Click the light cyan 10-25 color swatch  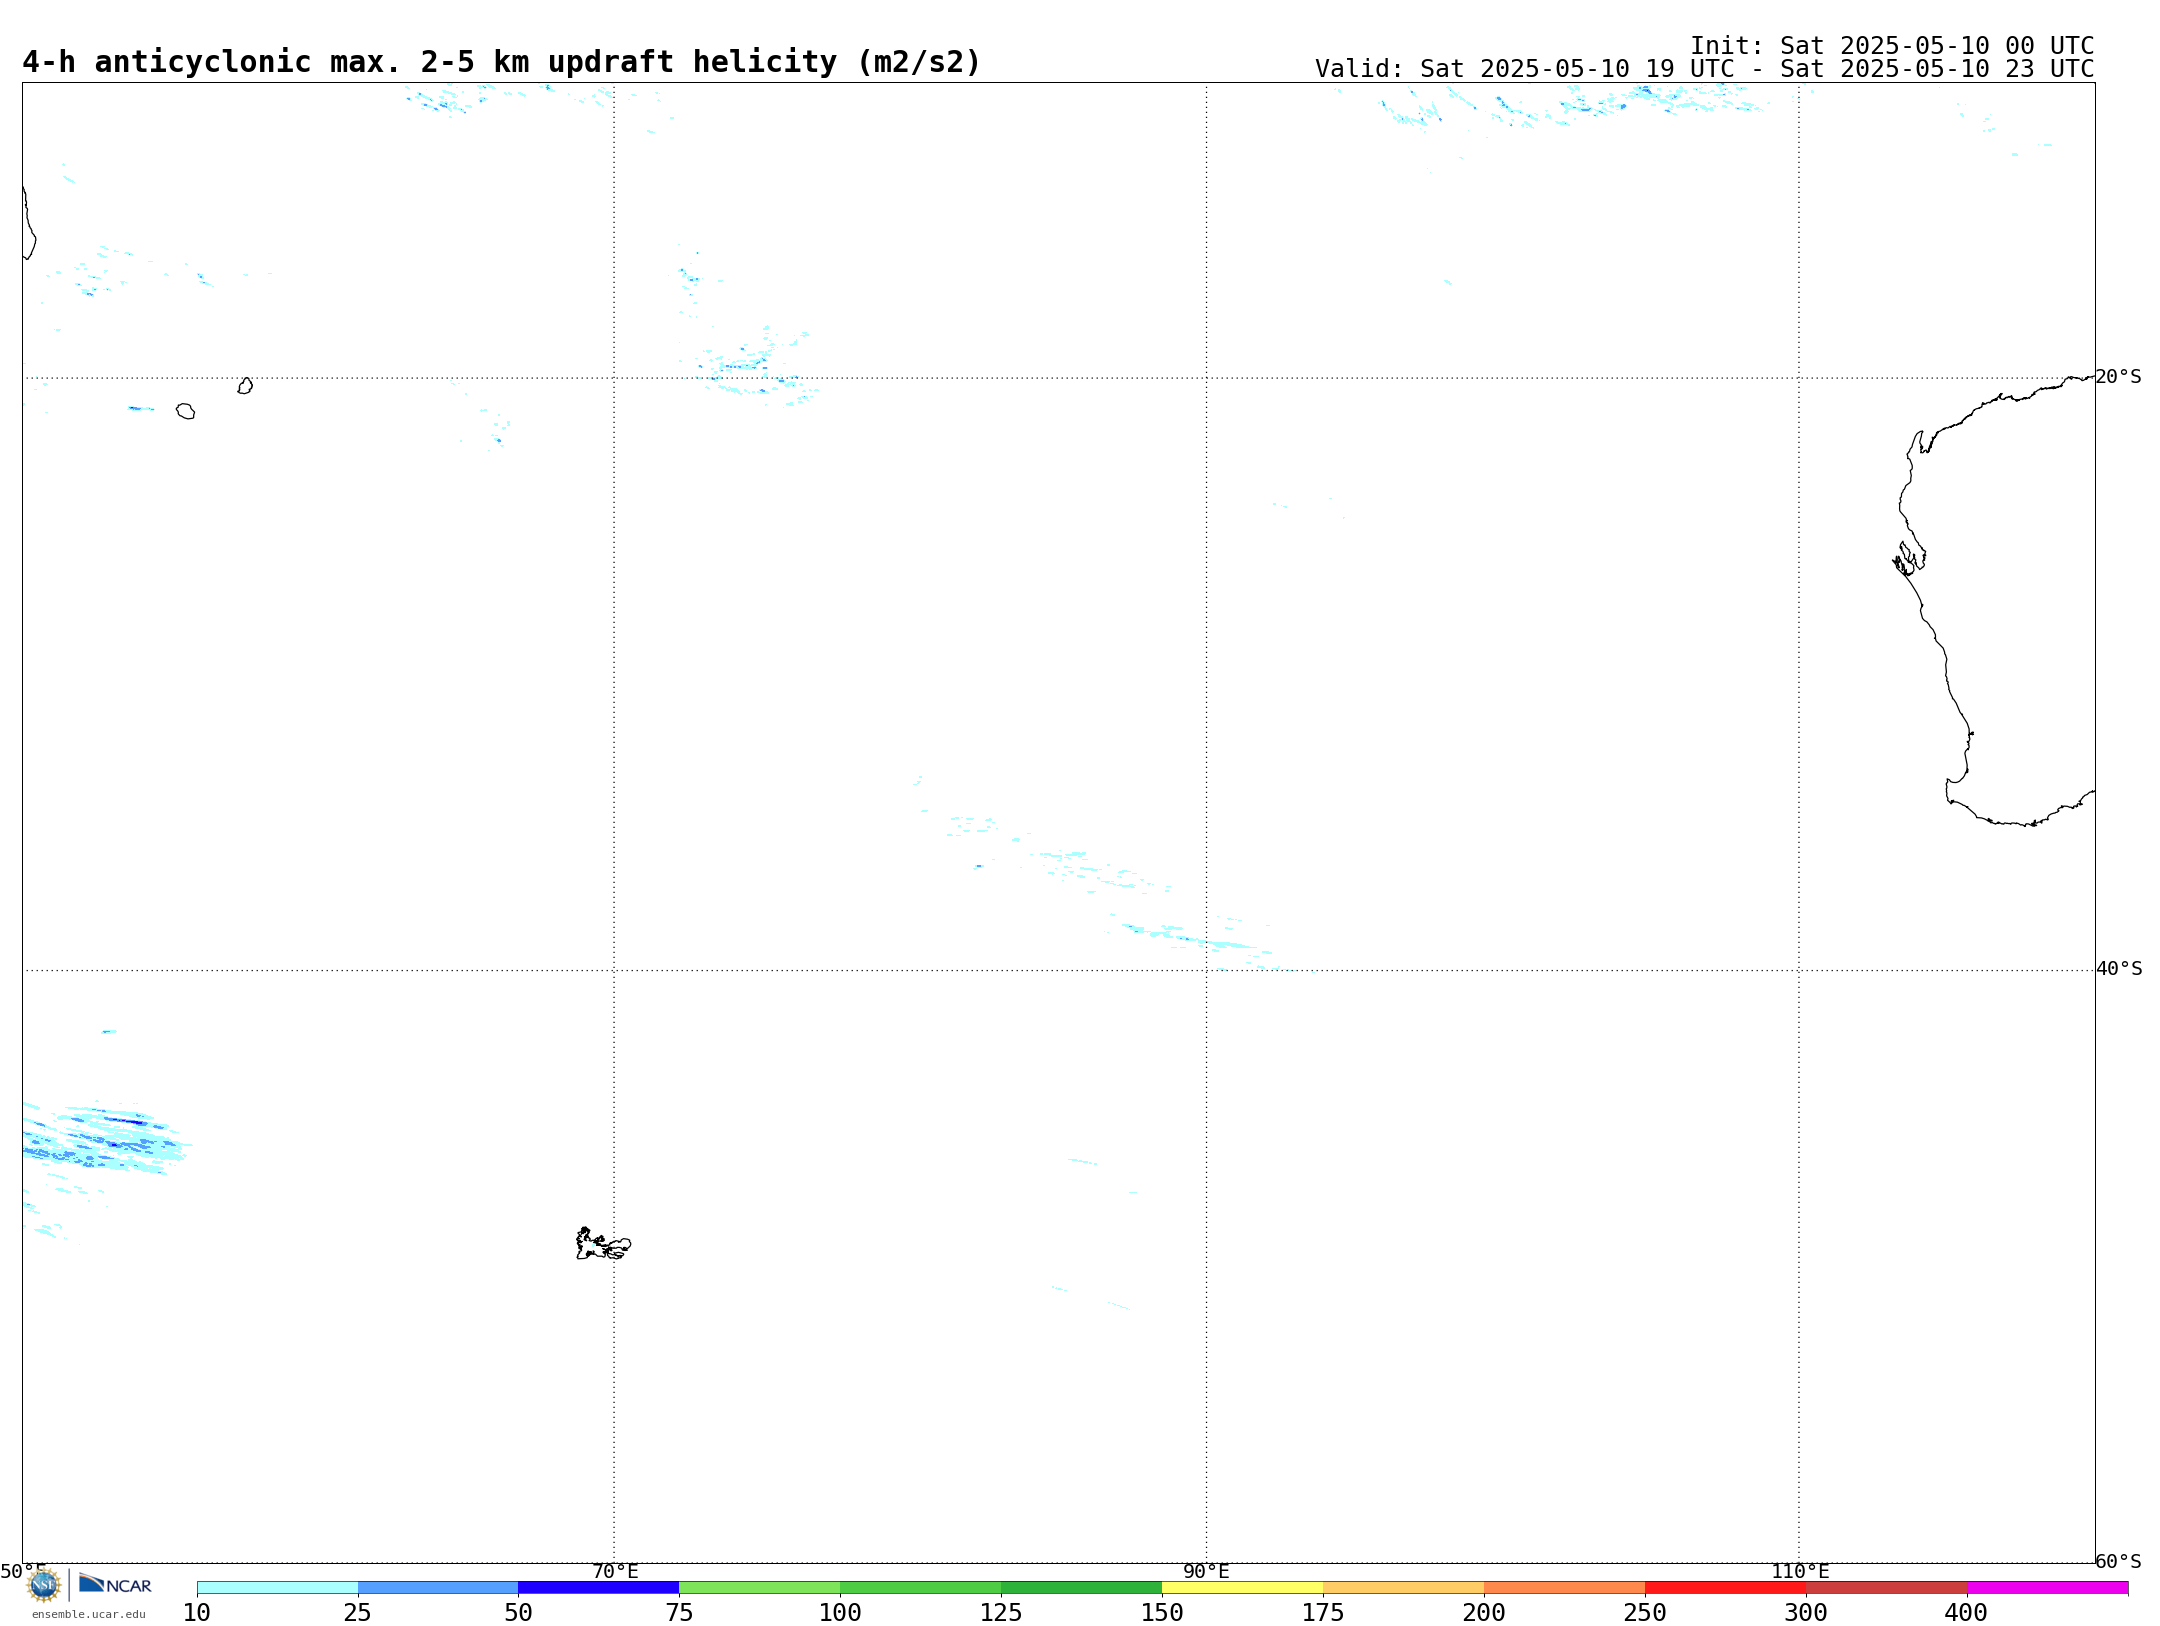coord(277,1588)
